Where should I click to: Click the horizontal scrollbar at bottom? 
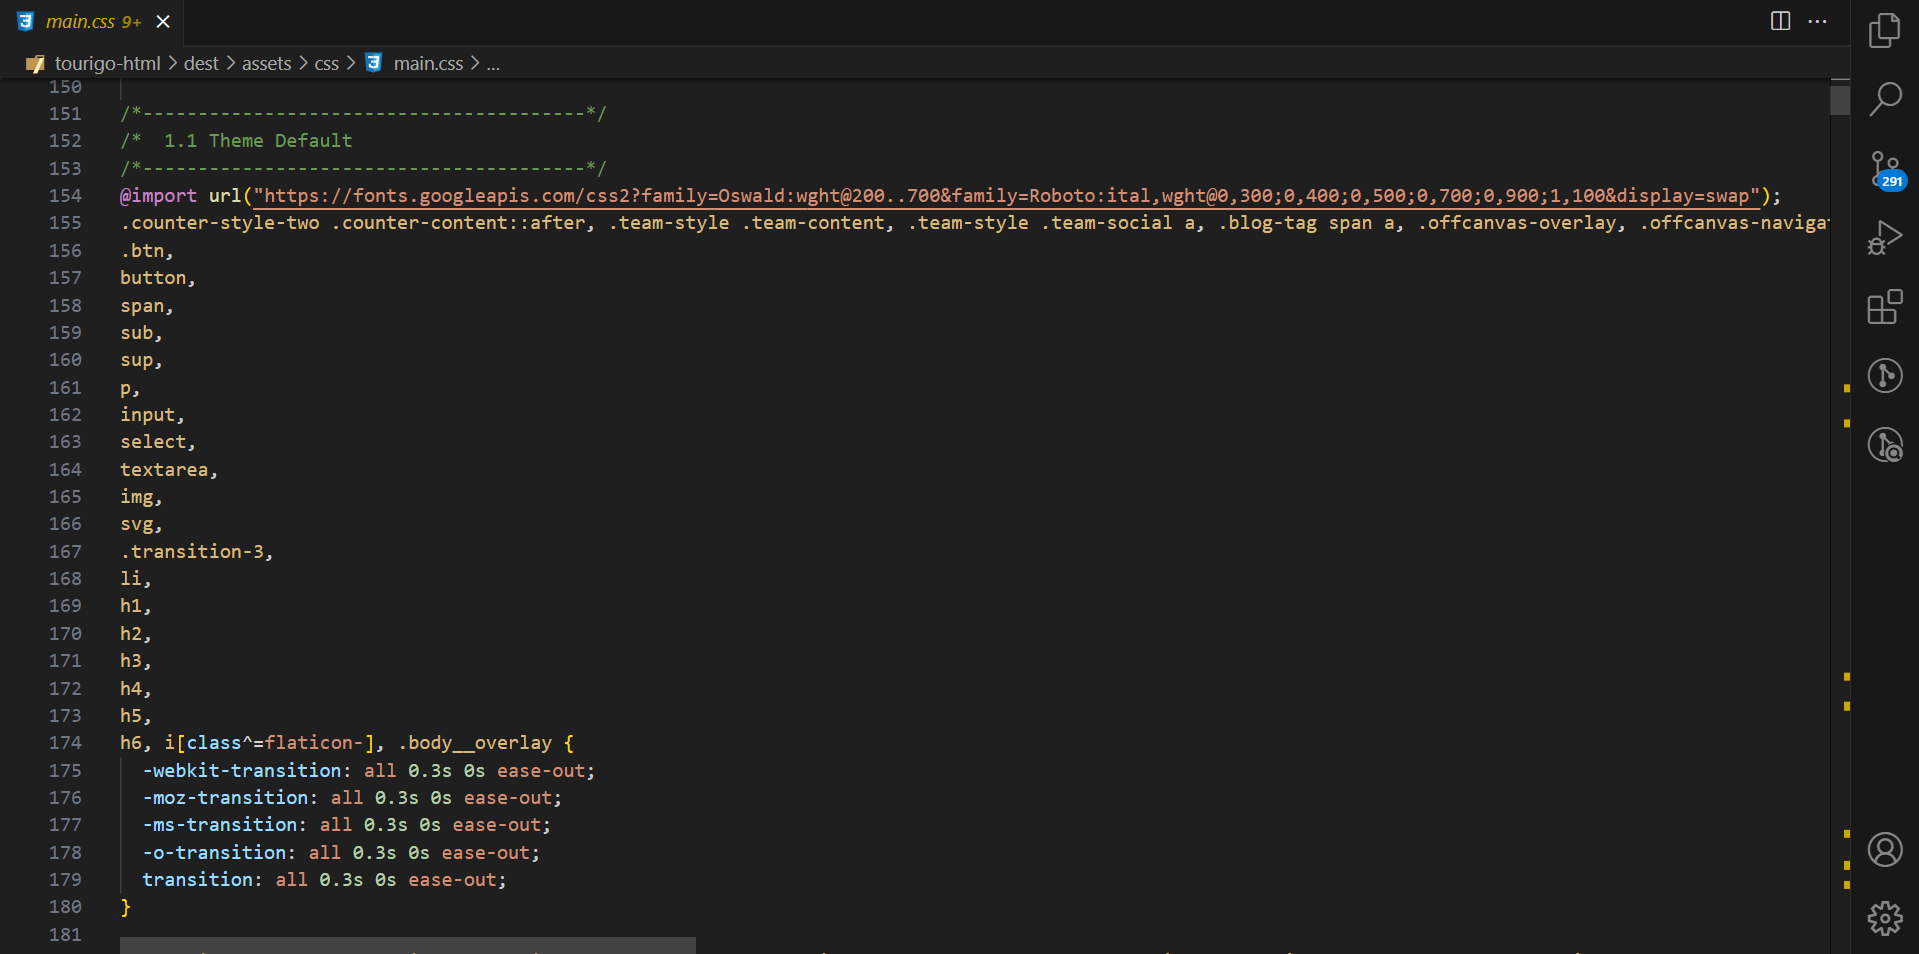[x=408, y=946]
